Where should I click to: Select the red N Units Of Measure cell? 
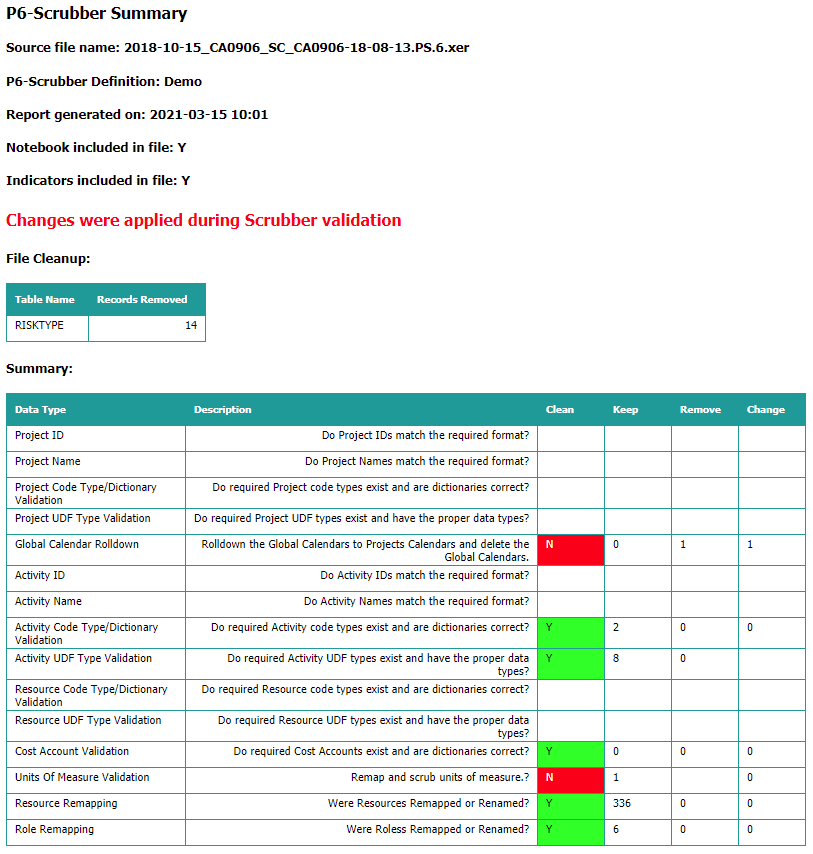570,777
